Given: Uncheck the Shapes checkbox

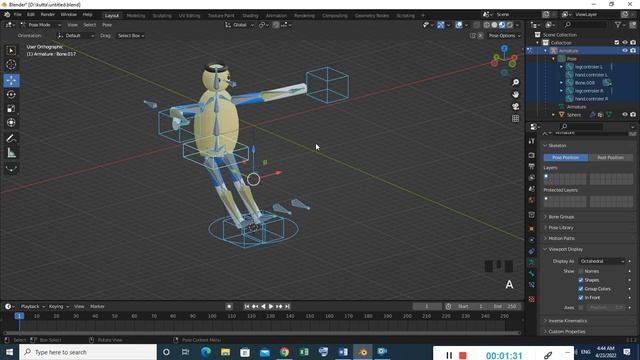Looking at the screenshot, I should (x=581, y=280).
